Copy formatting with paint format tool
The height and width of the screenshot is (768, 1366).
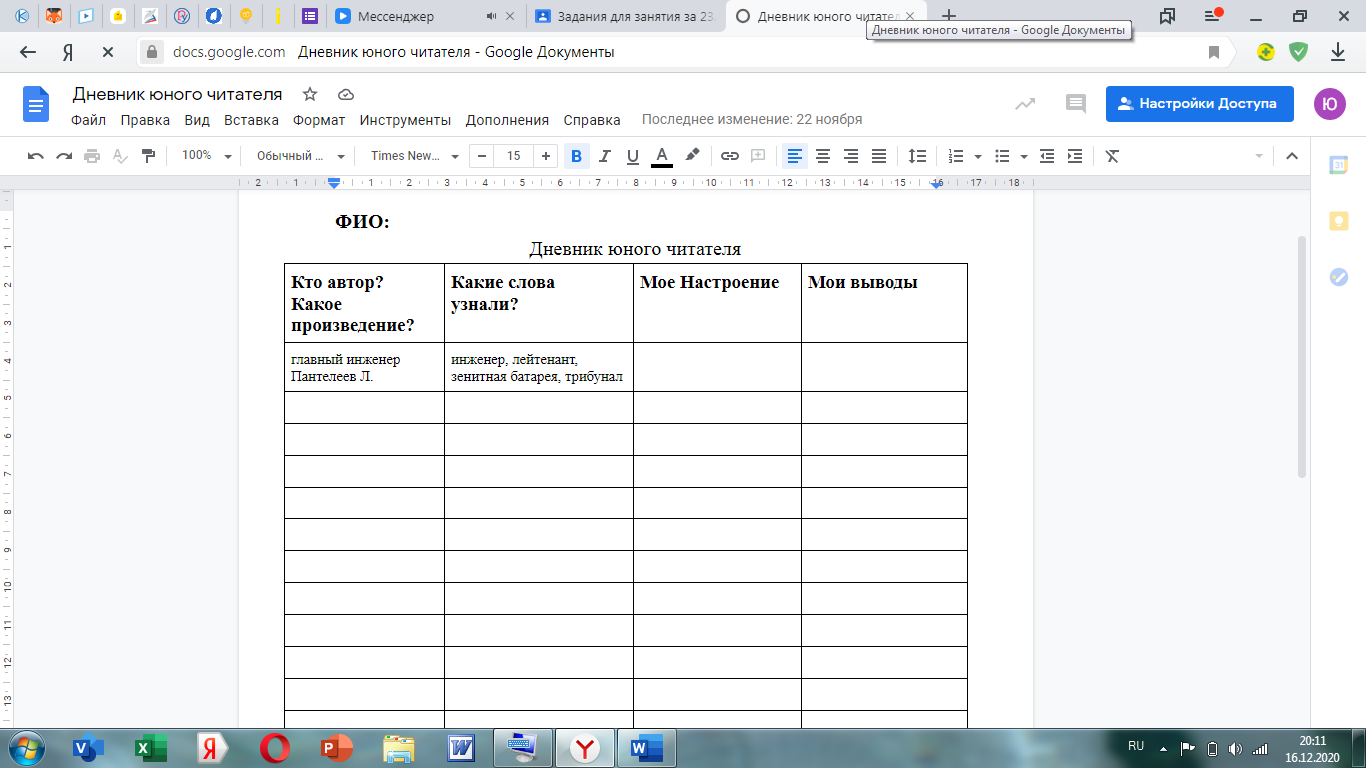click(148, 156)
